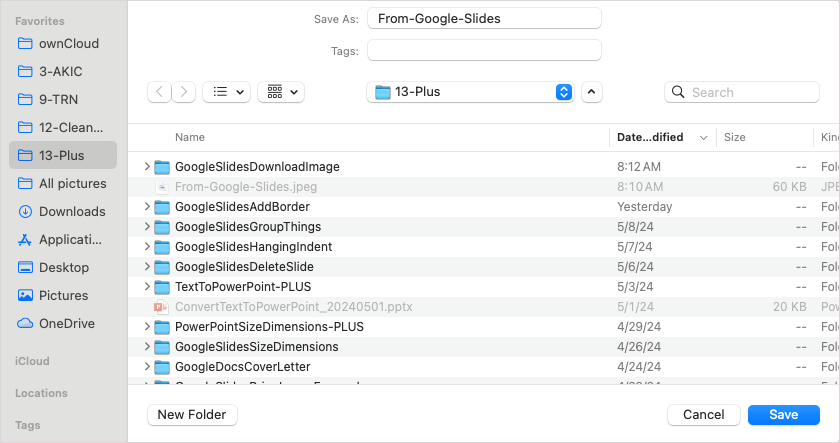The width and height of the screenshot is (840, 443).
Task: Collapse the dialog with the up chevron
Action: pyautogui.click(x=591, y=92)
